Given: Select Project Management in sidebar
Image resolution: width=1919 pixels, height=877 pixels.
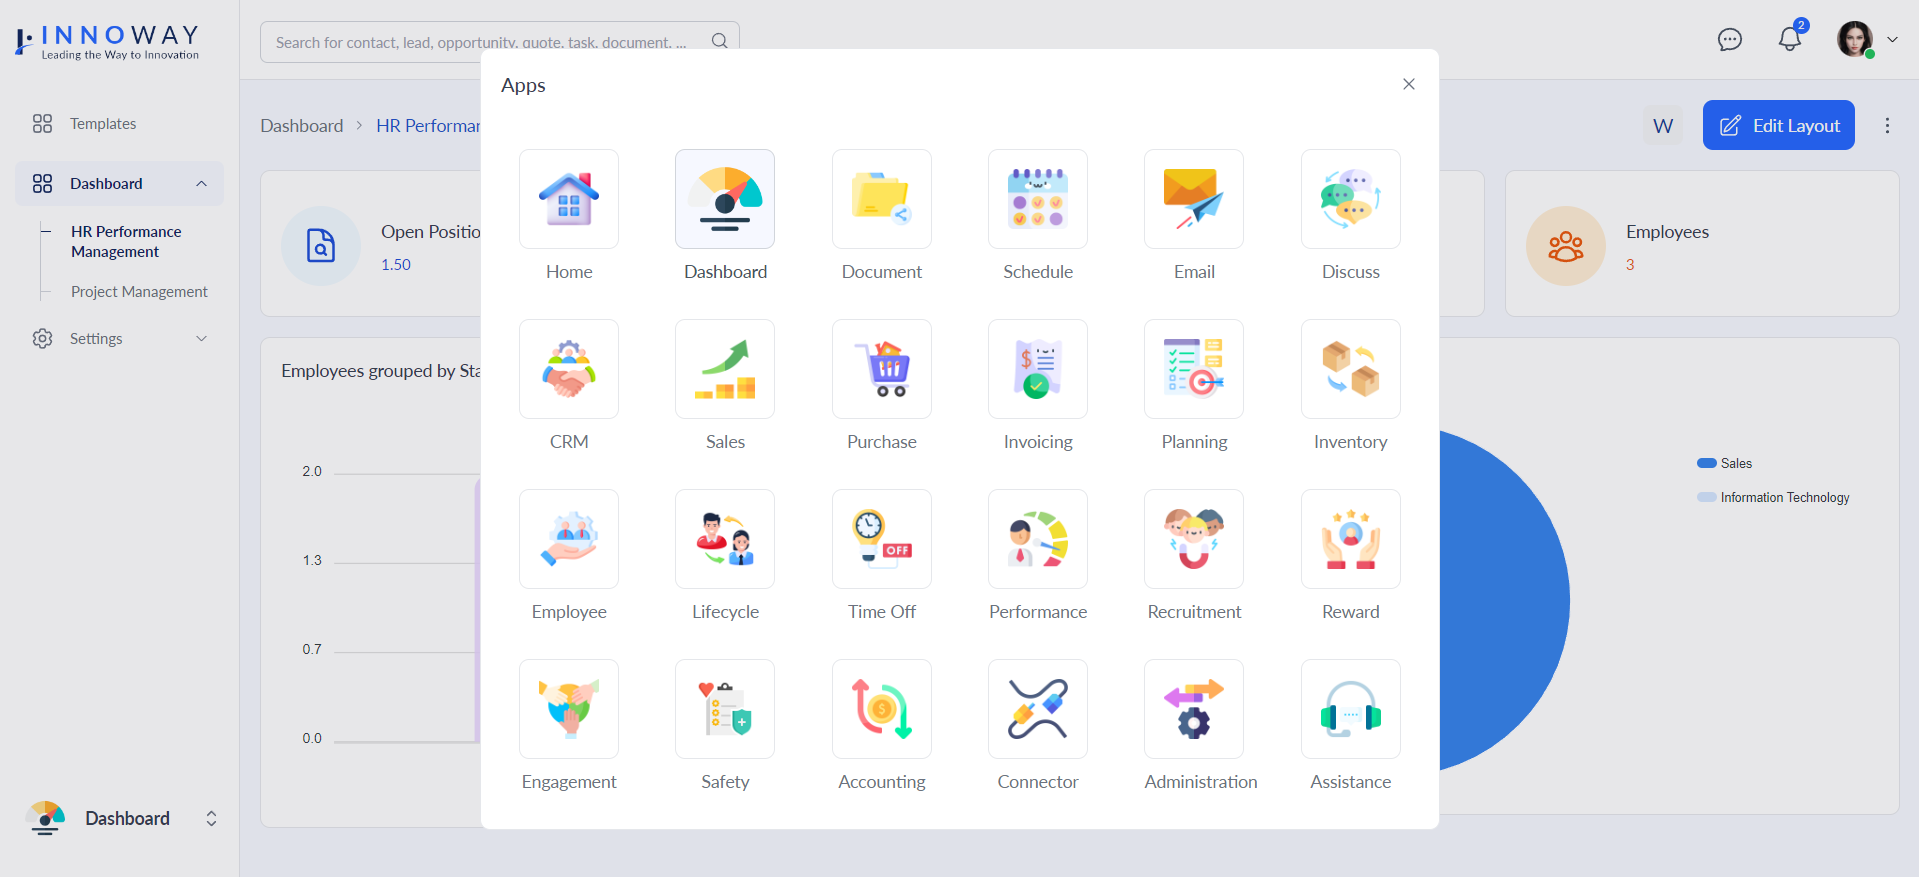Looking at the screenshot, I should point(139,292).
